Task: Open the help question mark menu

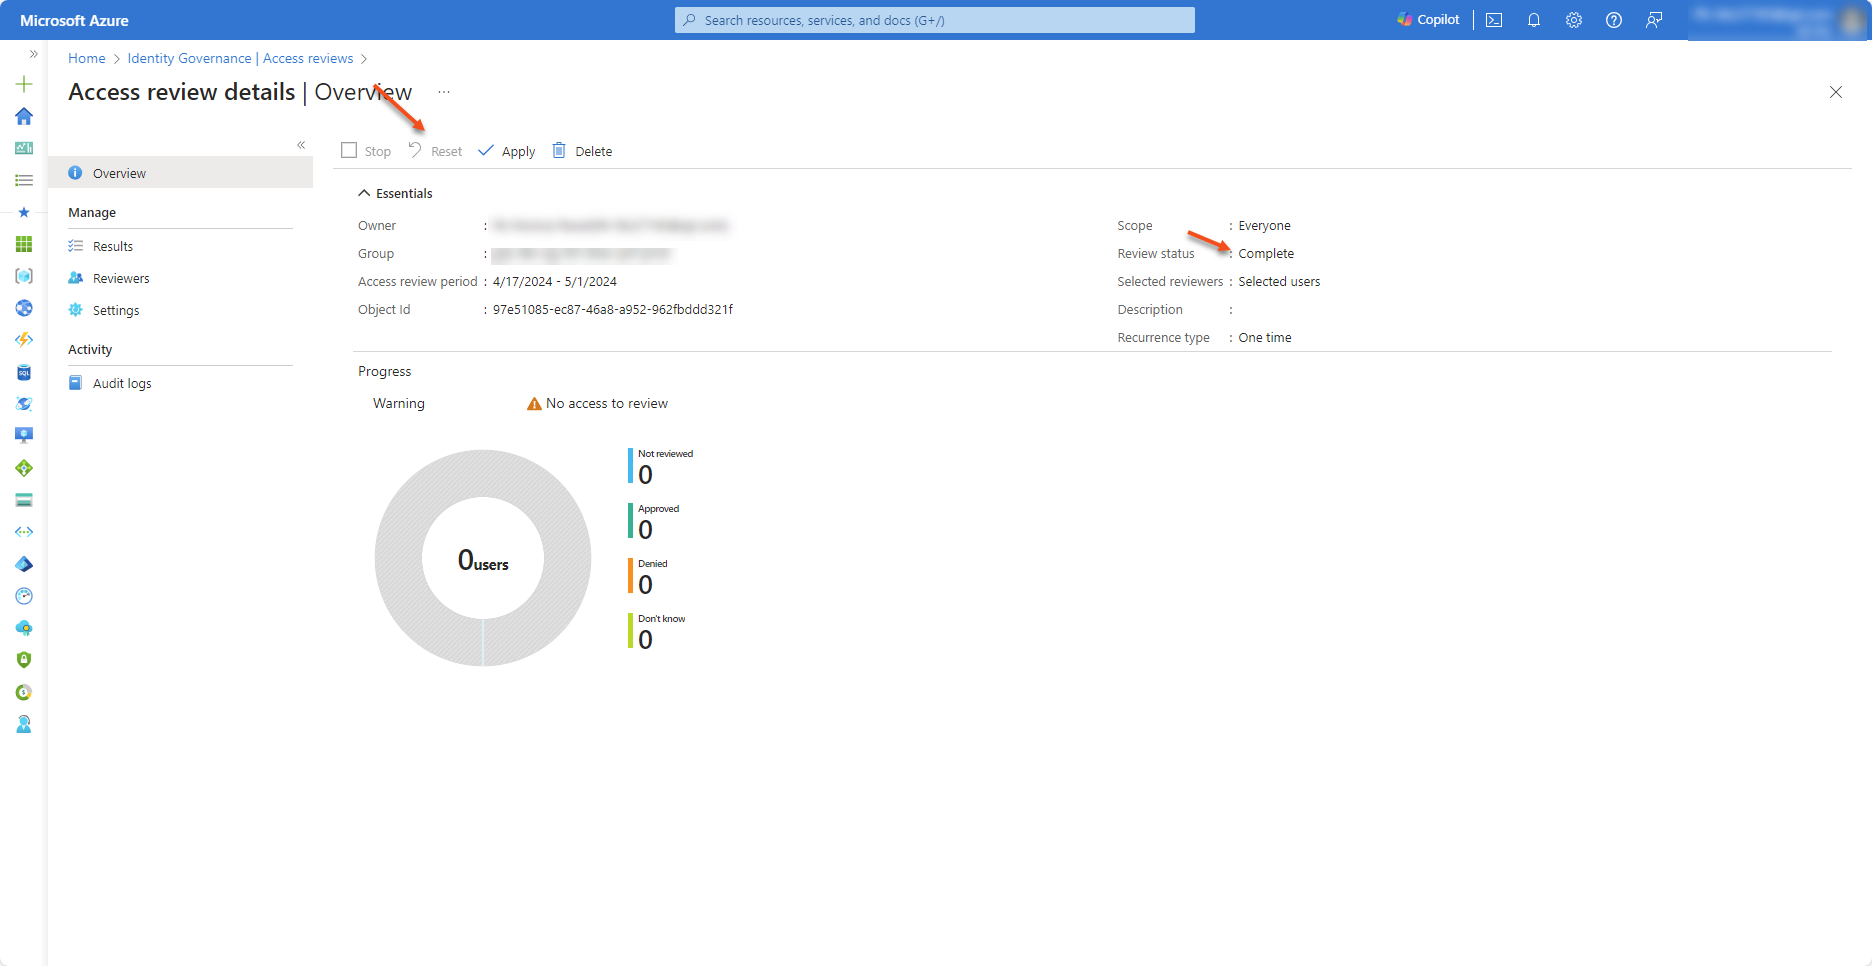Action: click(x=1614, y=20)
